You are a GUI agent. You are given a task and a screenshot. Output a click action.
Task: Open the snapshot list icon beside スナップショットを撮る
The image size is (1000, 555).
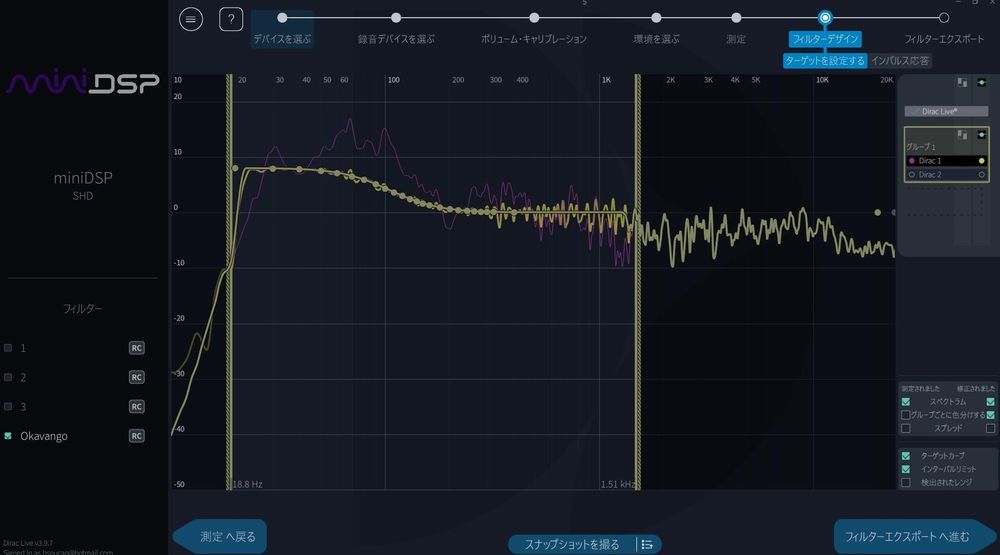click(x=647, y=544)
